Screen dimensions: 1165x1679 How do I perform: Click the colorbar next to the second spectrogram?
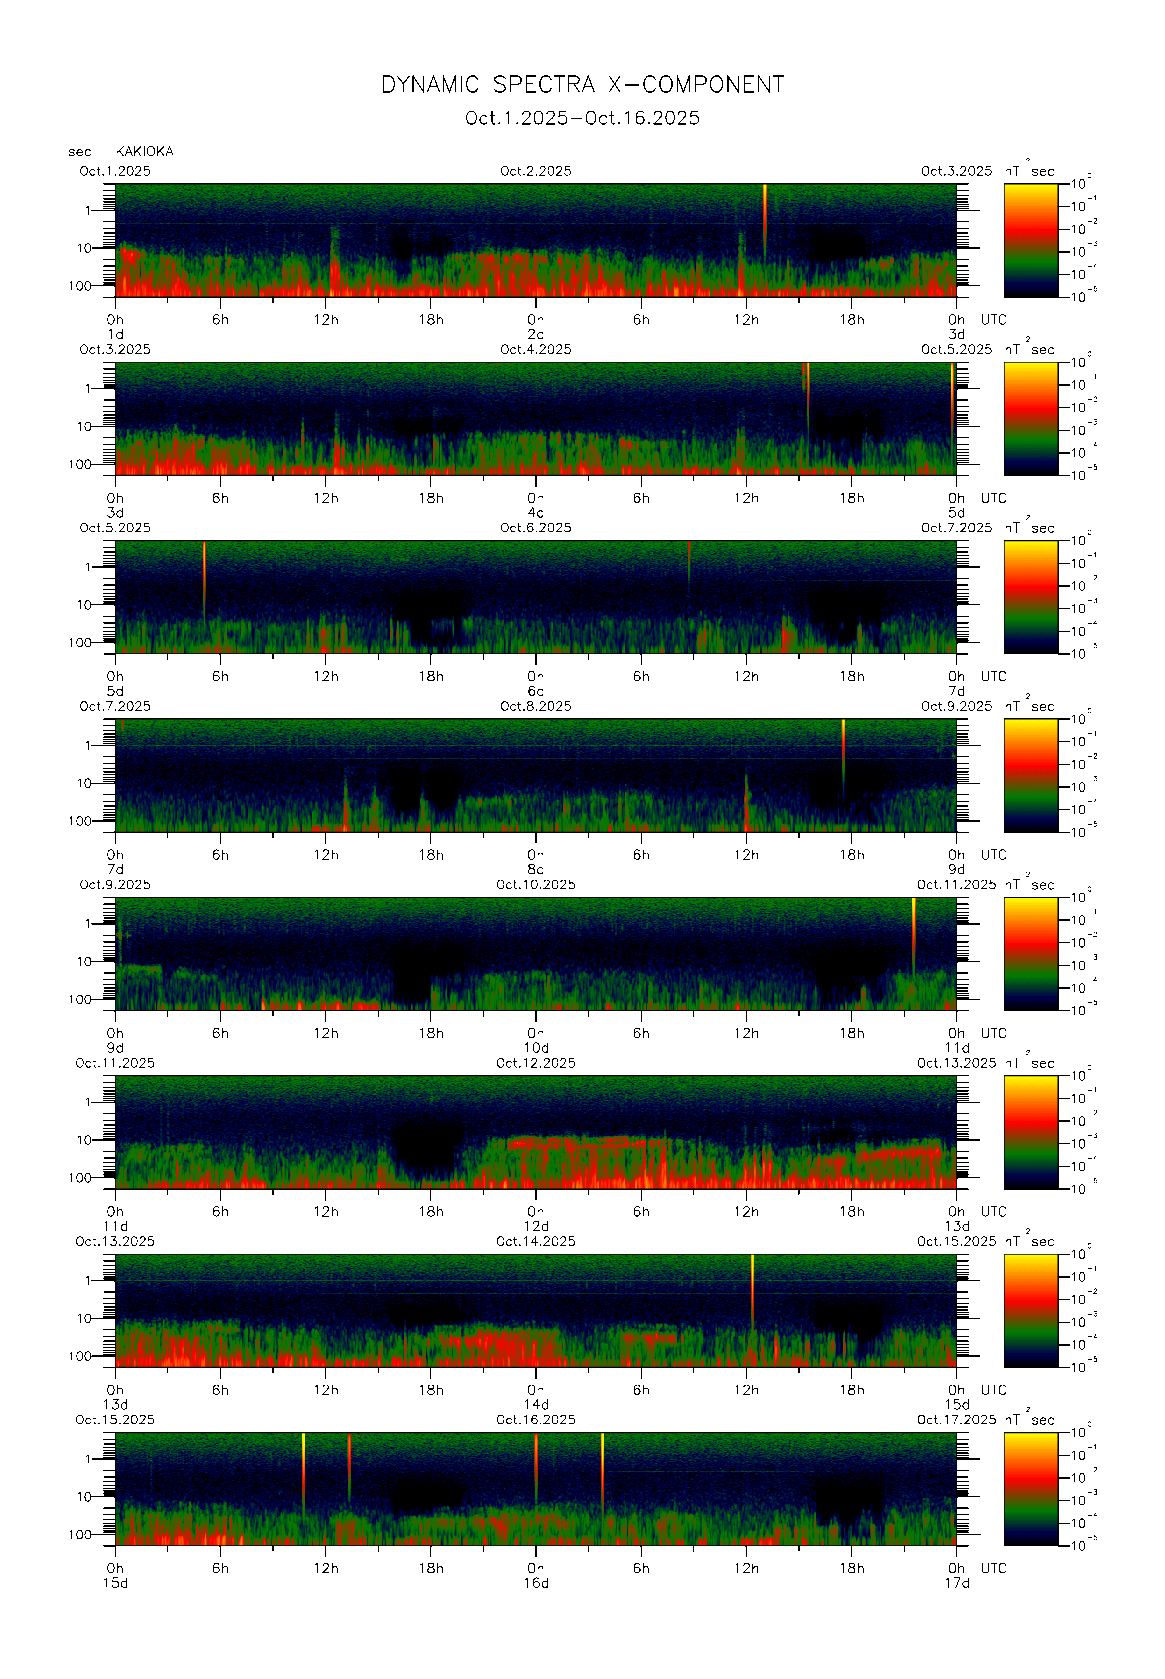click(1030, 417)
